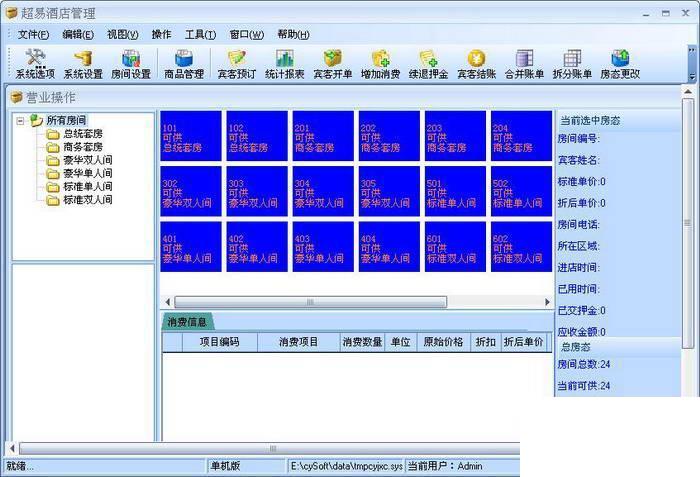This screenshot has height=477, width=700.
Task: Select room 101 总统套房 tile
Action: click(191, 136)
